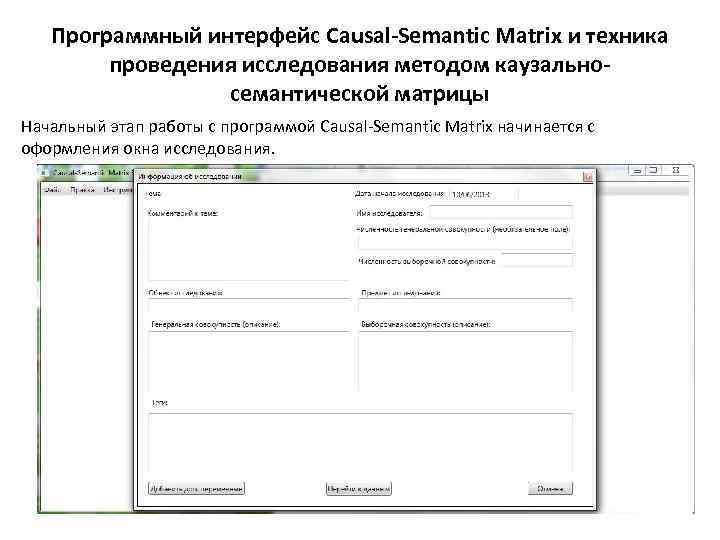Viewport: 720px width, 540px height.
Task: Click the 'Цели' large text area
Action: coord(360,443)
